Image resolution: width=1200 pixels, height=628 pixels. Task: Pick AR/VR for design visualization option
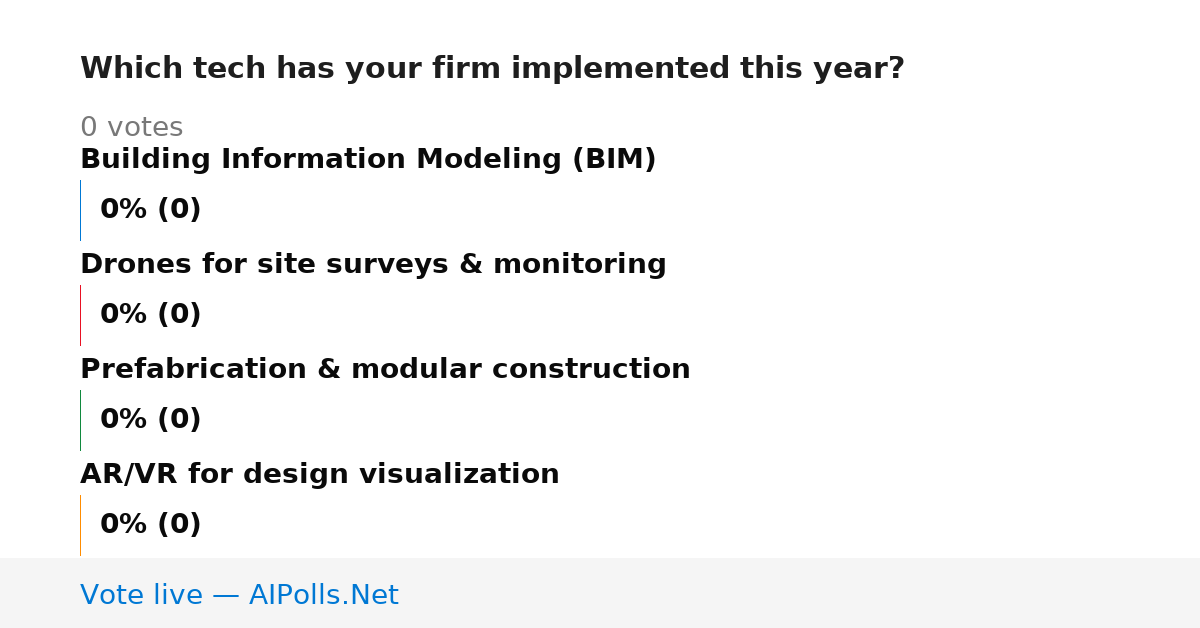(x=320, y=475)
